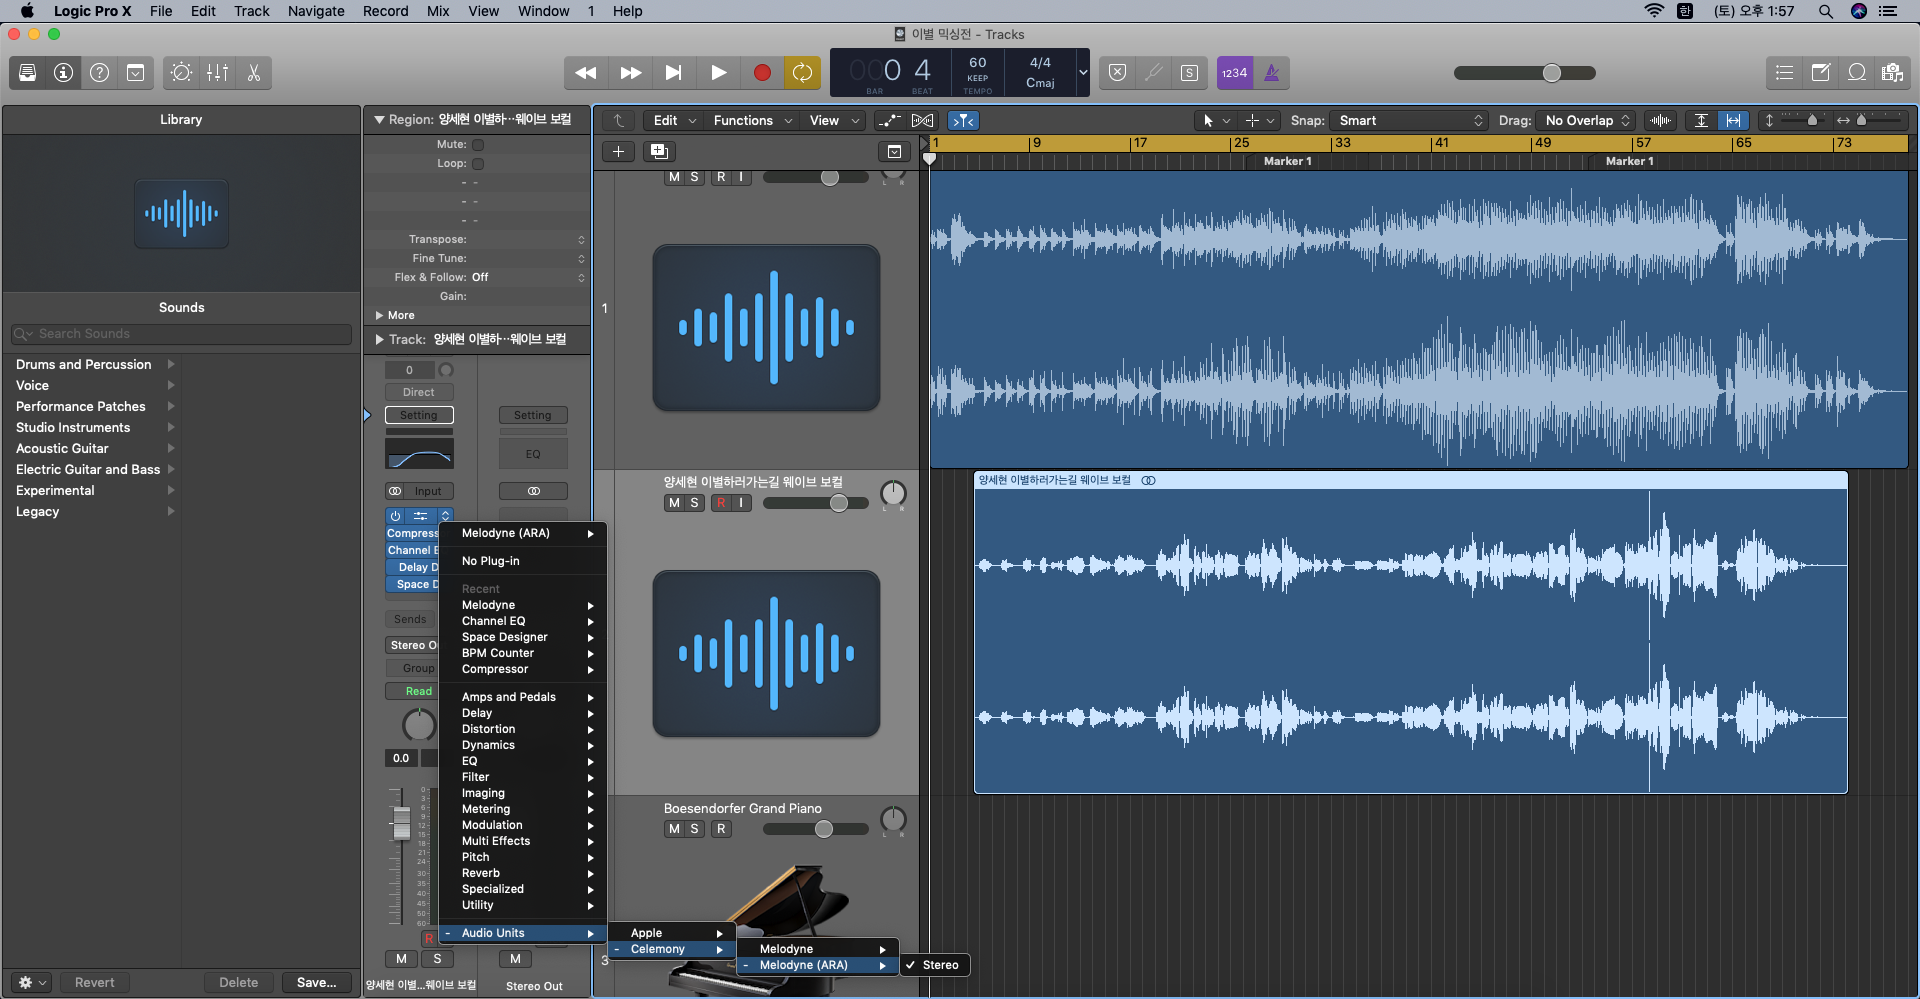1920x999 pixels.
Task: Toggle the Solo S button in control bar
Action: click(x=1189, y=73)
